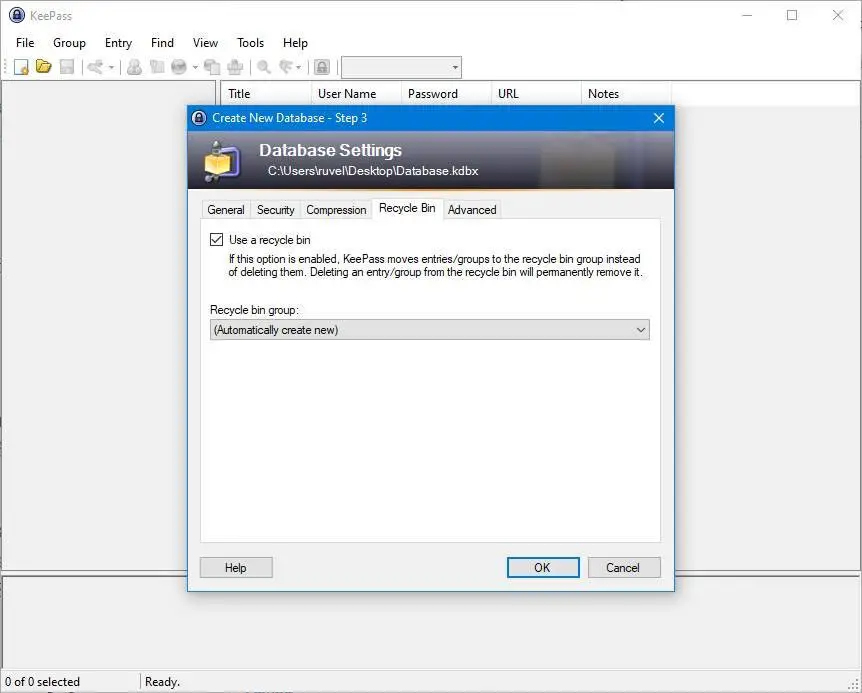Image resolution: width=862 pixels, height=693 pixels.
Task: Click the dialog's lock icon beside the title
Action: pos(199,118)
